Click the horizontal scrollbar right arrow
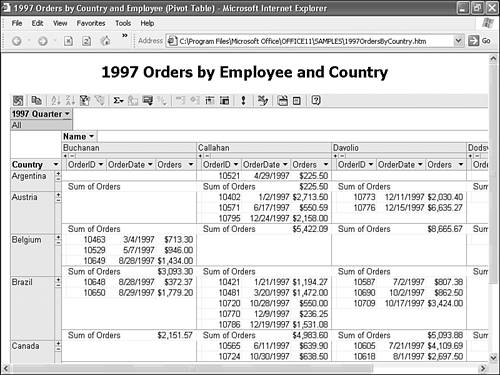This screenshot has width=500, height=375. (482, 368)
